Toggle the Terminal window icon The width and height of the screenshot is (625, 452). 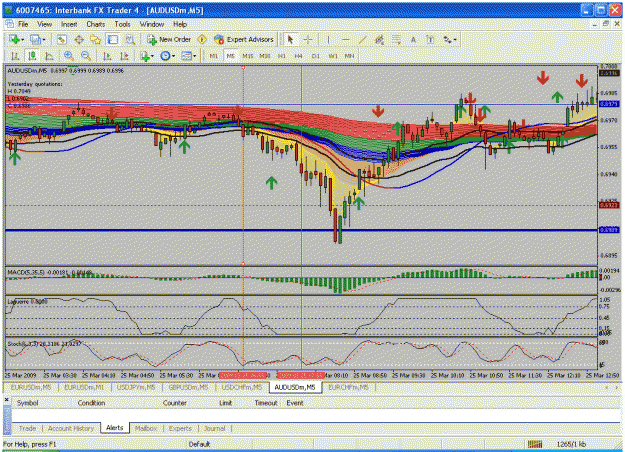pos(113,39)
